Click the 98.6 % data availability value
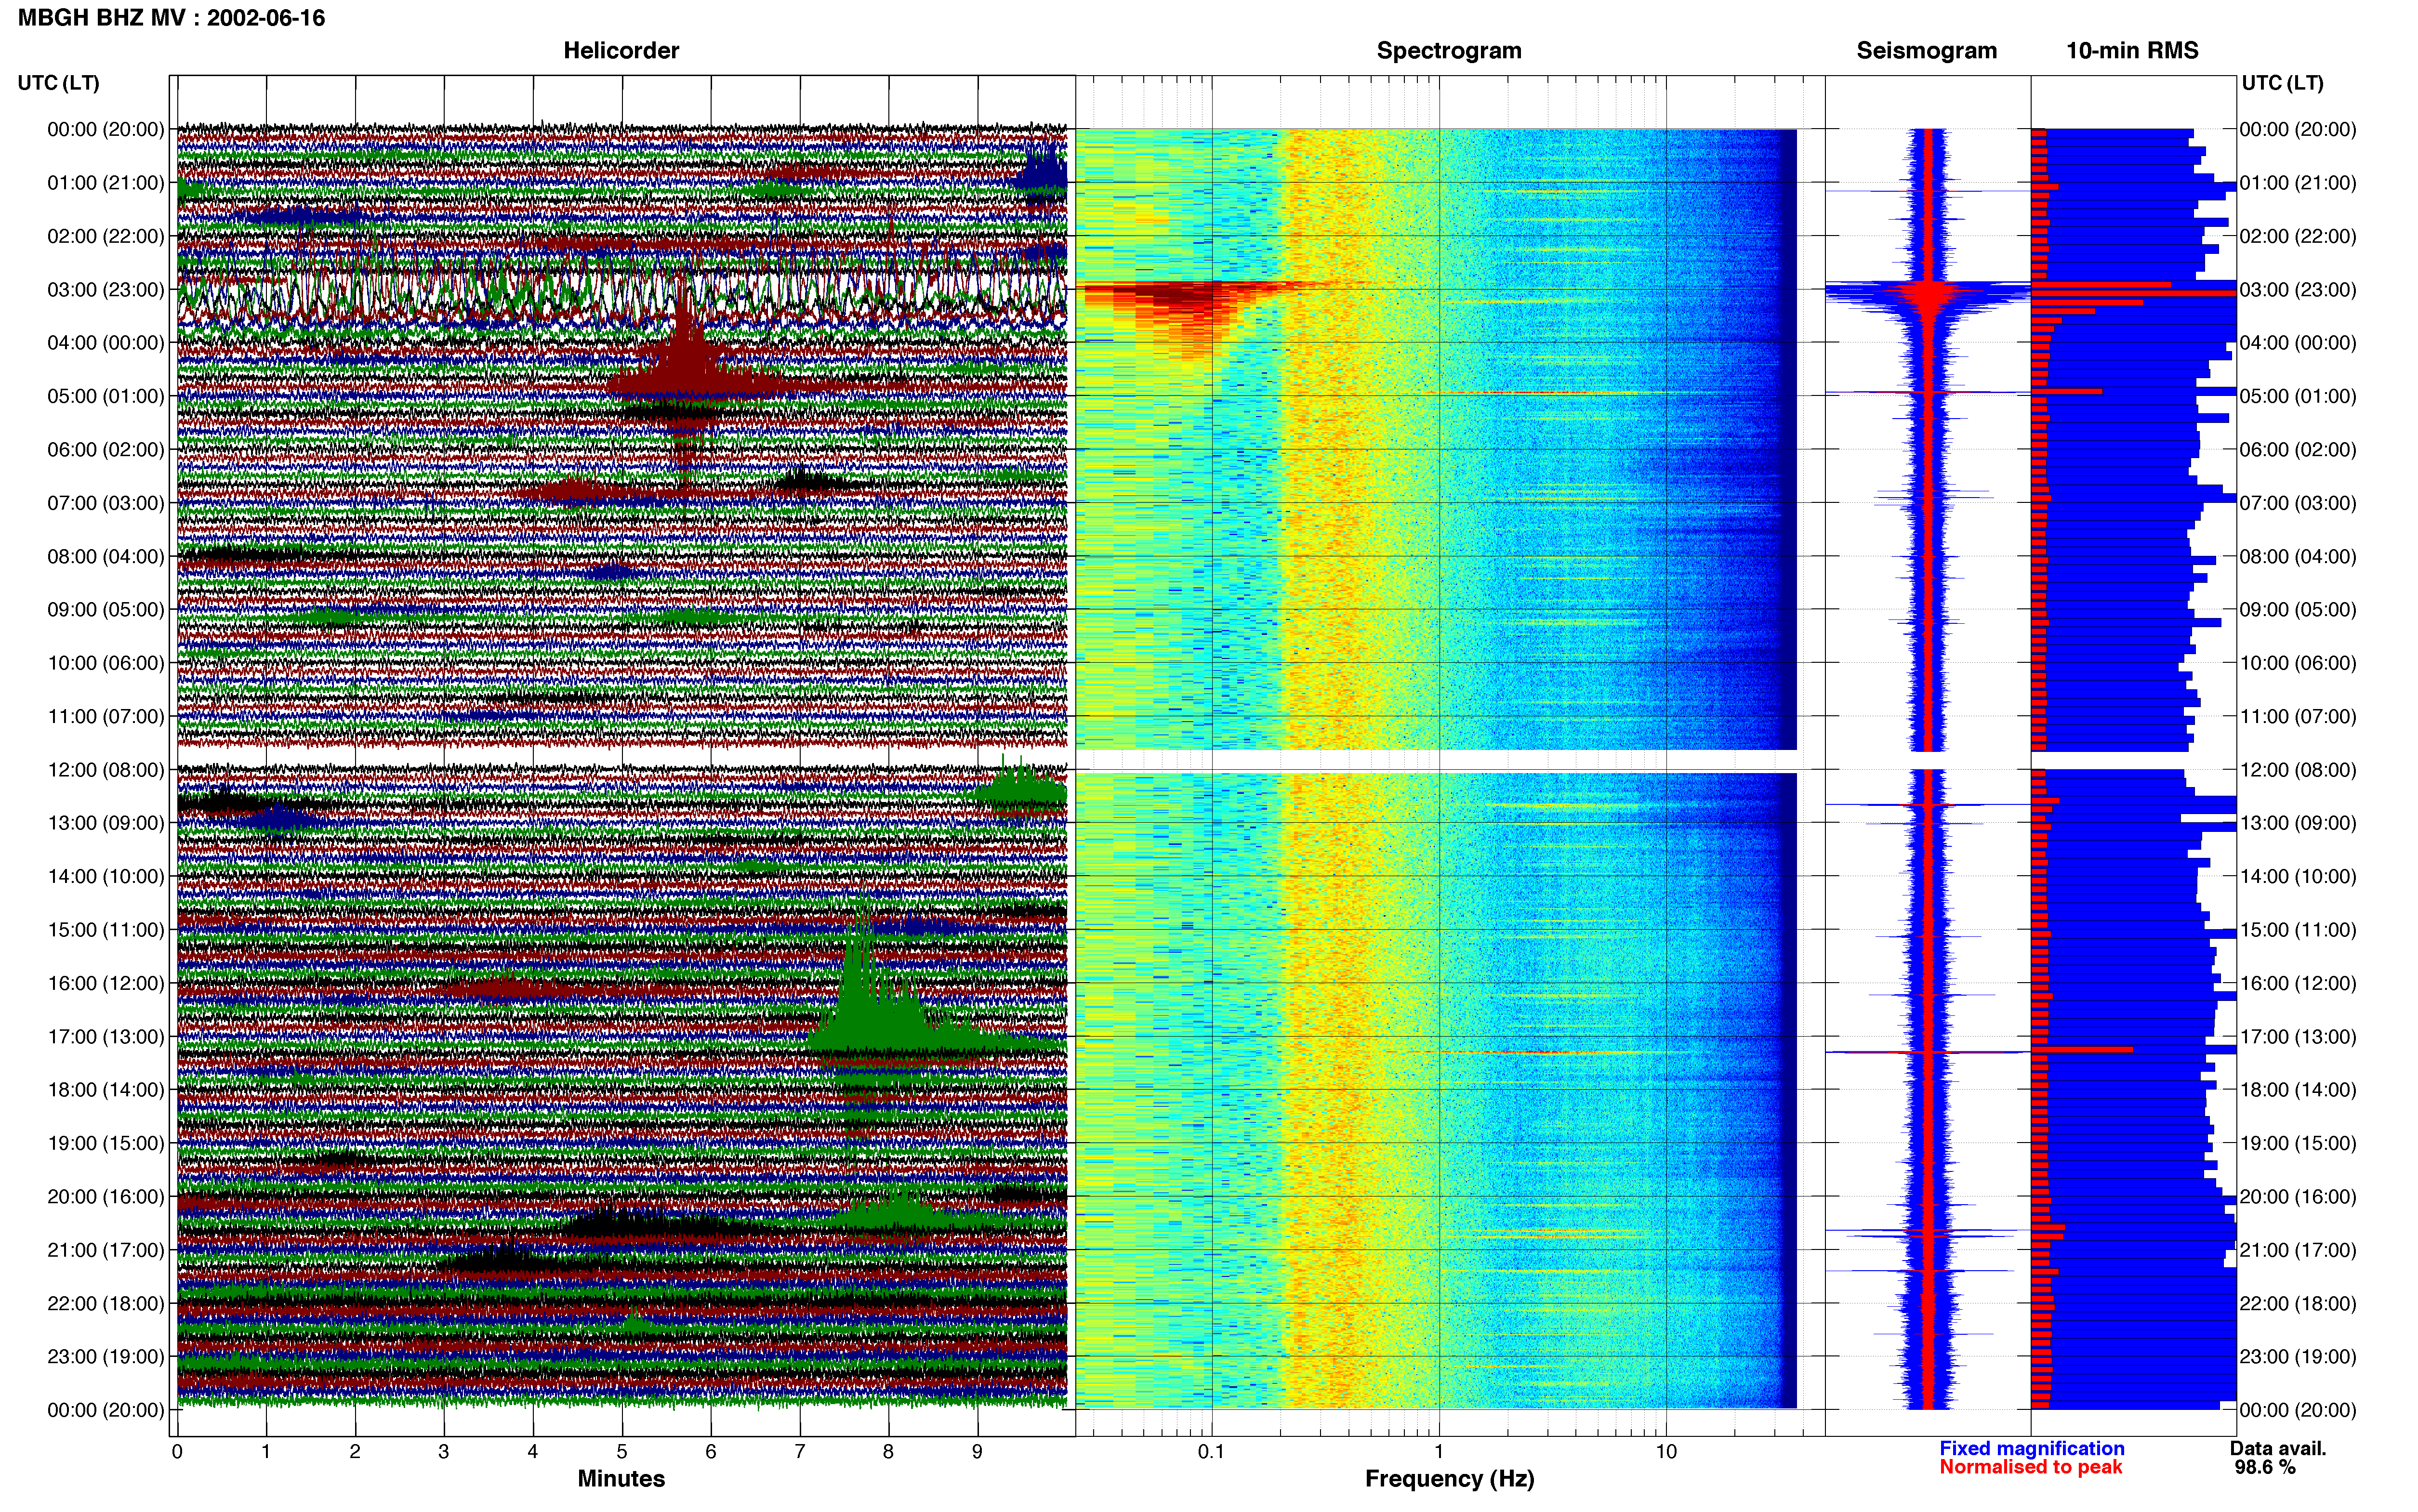 coord(2265,1467)
